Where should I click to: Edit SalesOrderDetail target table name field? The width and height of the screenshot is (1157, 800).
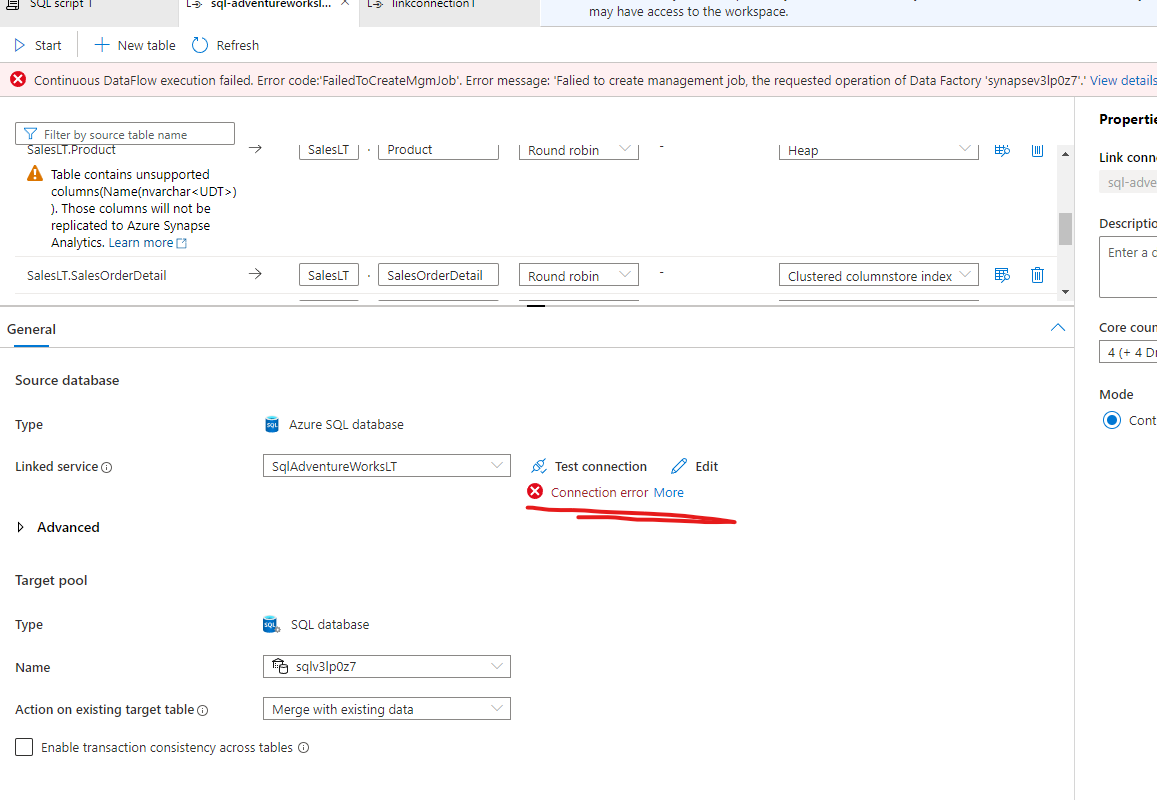pyautogui.click(x=438, y=275)
